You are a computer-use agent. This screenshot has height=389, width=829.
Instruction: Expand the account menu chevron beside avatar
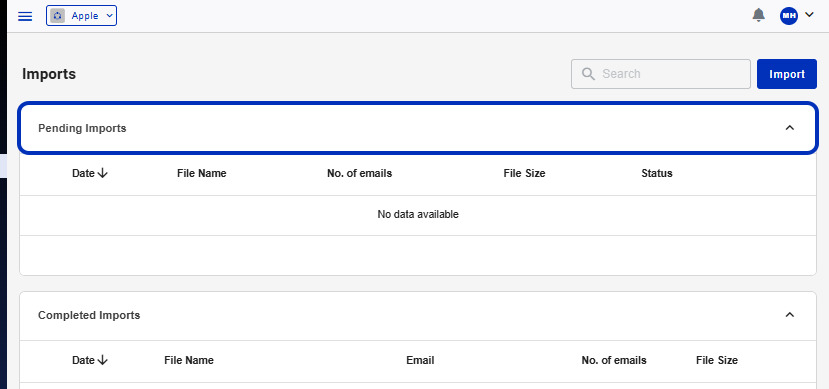point(809,15)
